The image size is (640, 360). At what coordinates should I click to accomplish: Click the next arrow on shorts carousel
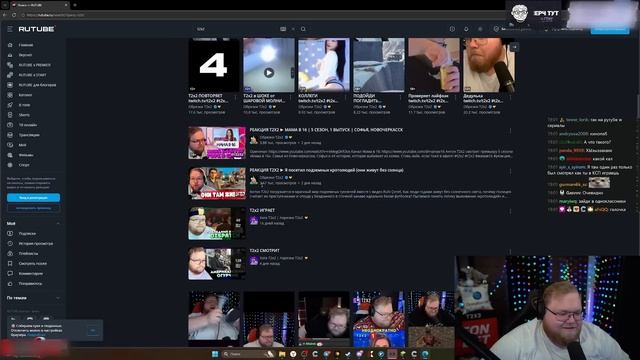click(x=514, y=47)
